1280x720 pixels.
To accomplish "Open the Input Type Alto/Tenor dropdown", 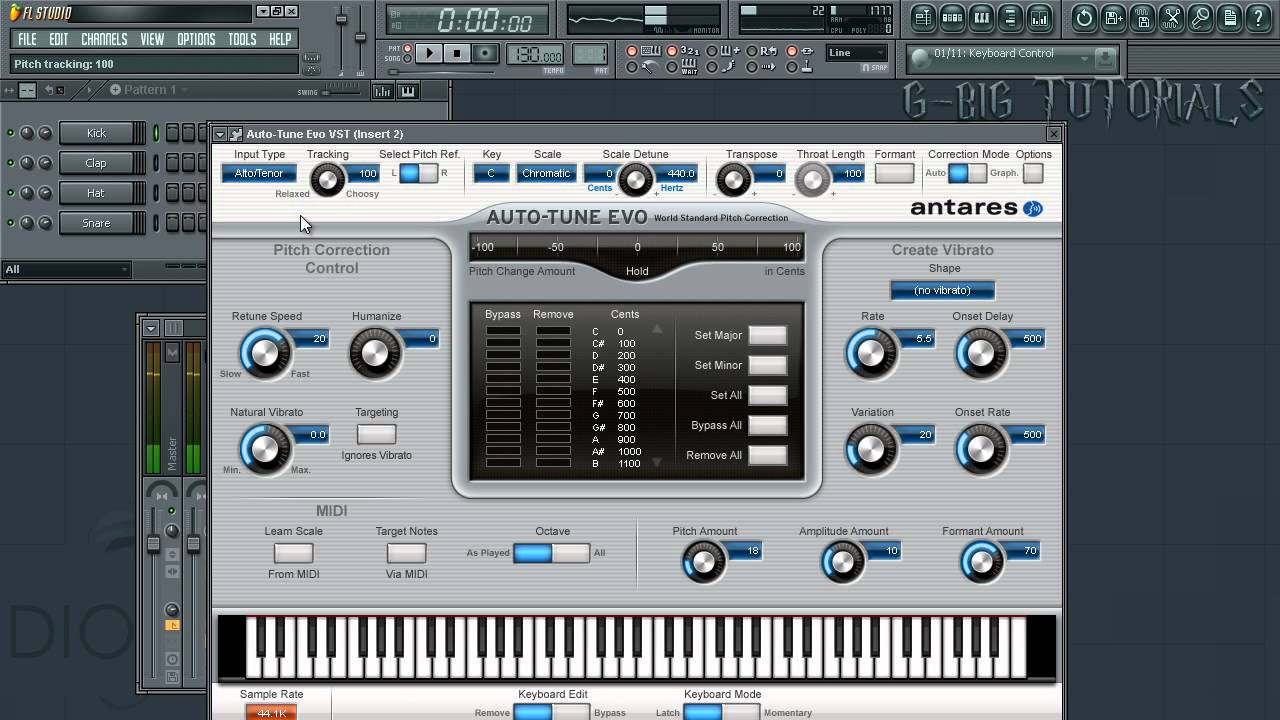I will click(x=259, y=173).
